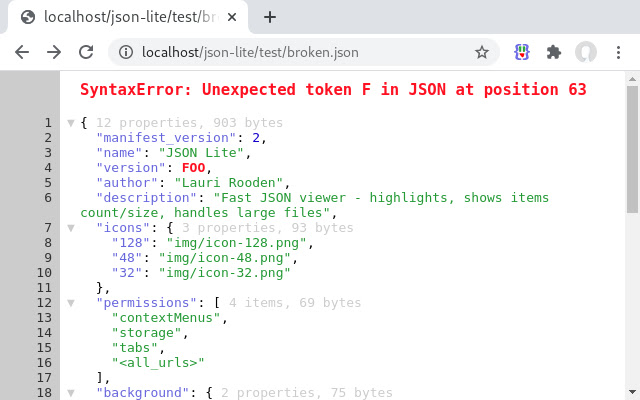The width and height of the screenshot is (640, 400).
Task: Collapse the "icons" object
Action: coord(70,228)
